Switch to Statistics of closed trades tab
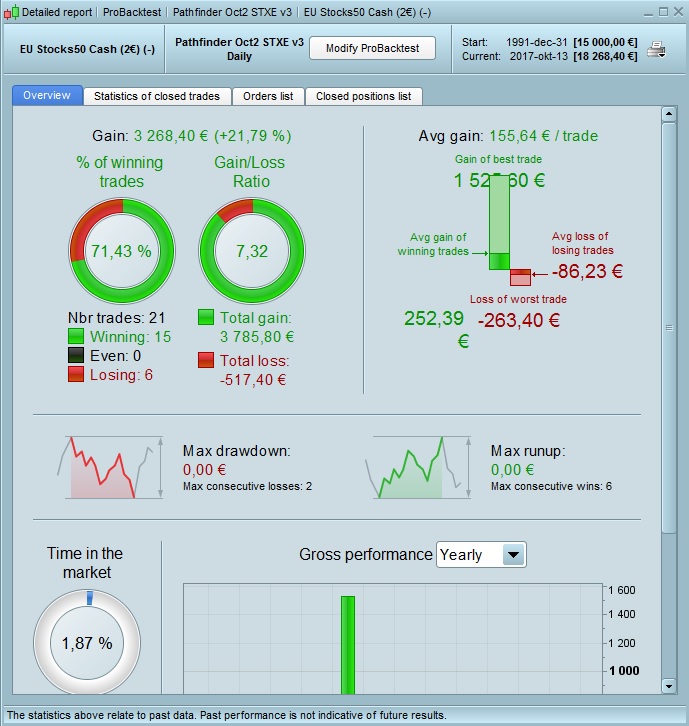Viewport: 689px width, 726px height. [x=157, y=96]
